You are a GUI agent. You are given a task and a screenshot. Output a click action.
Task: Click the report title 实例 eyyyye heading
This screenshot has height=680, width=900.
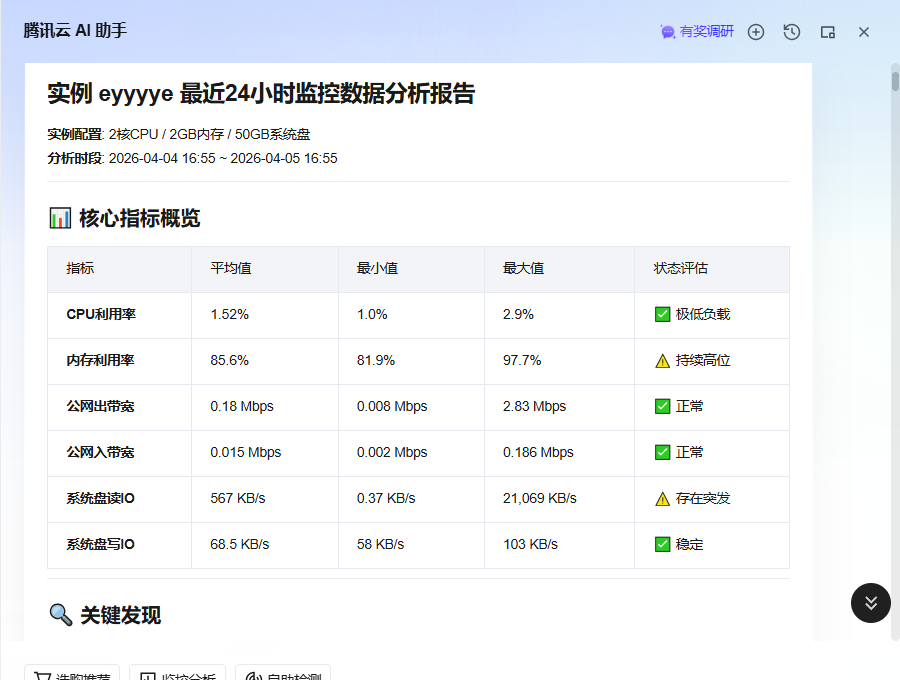261,94
